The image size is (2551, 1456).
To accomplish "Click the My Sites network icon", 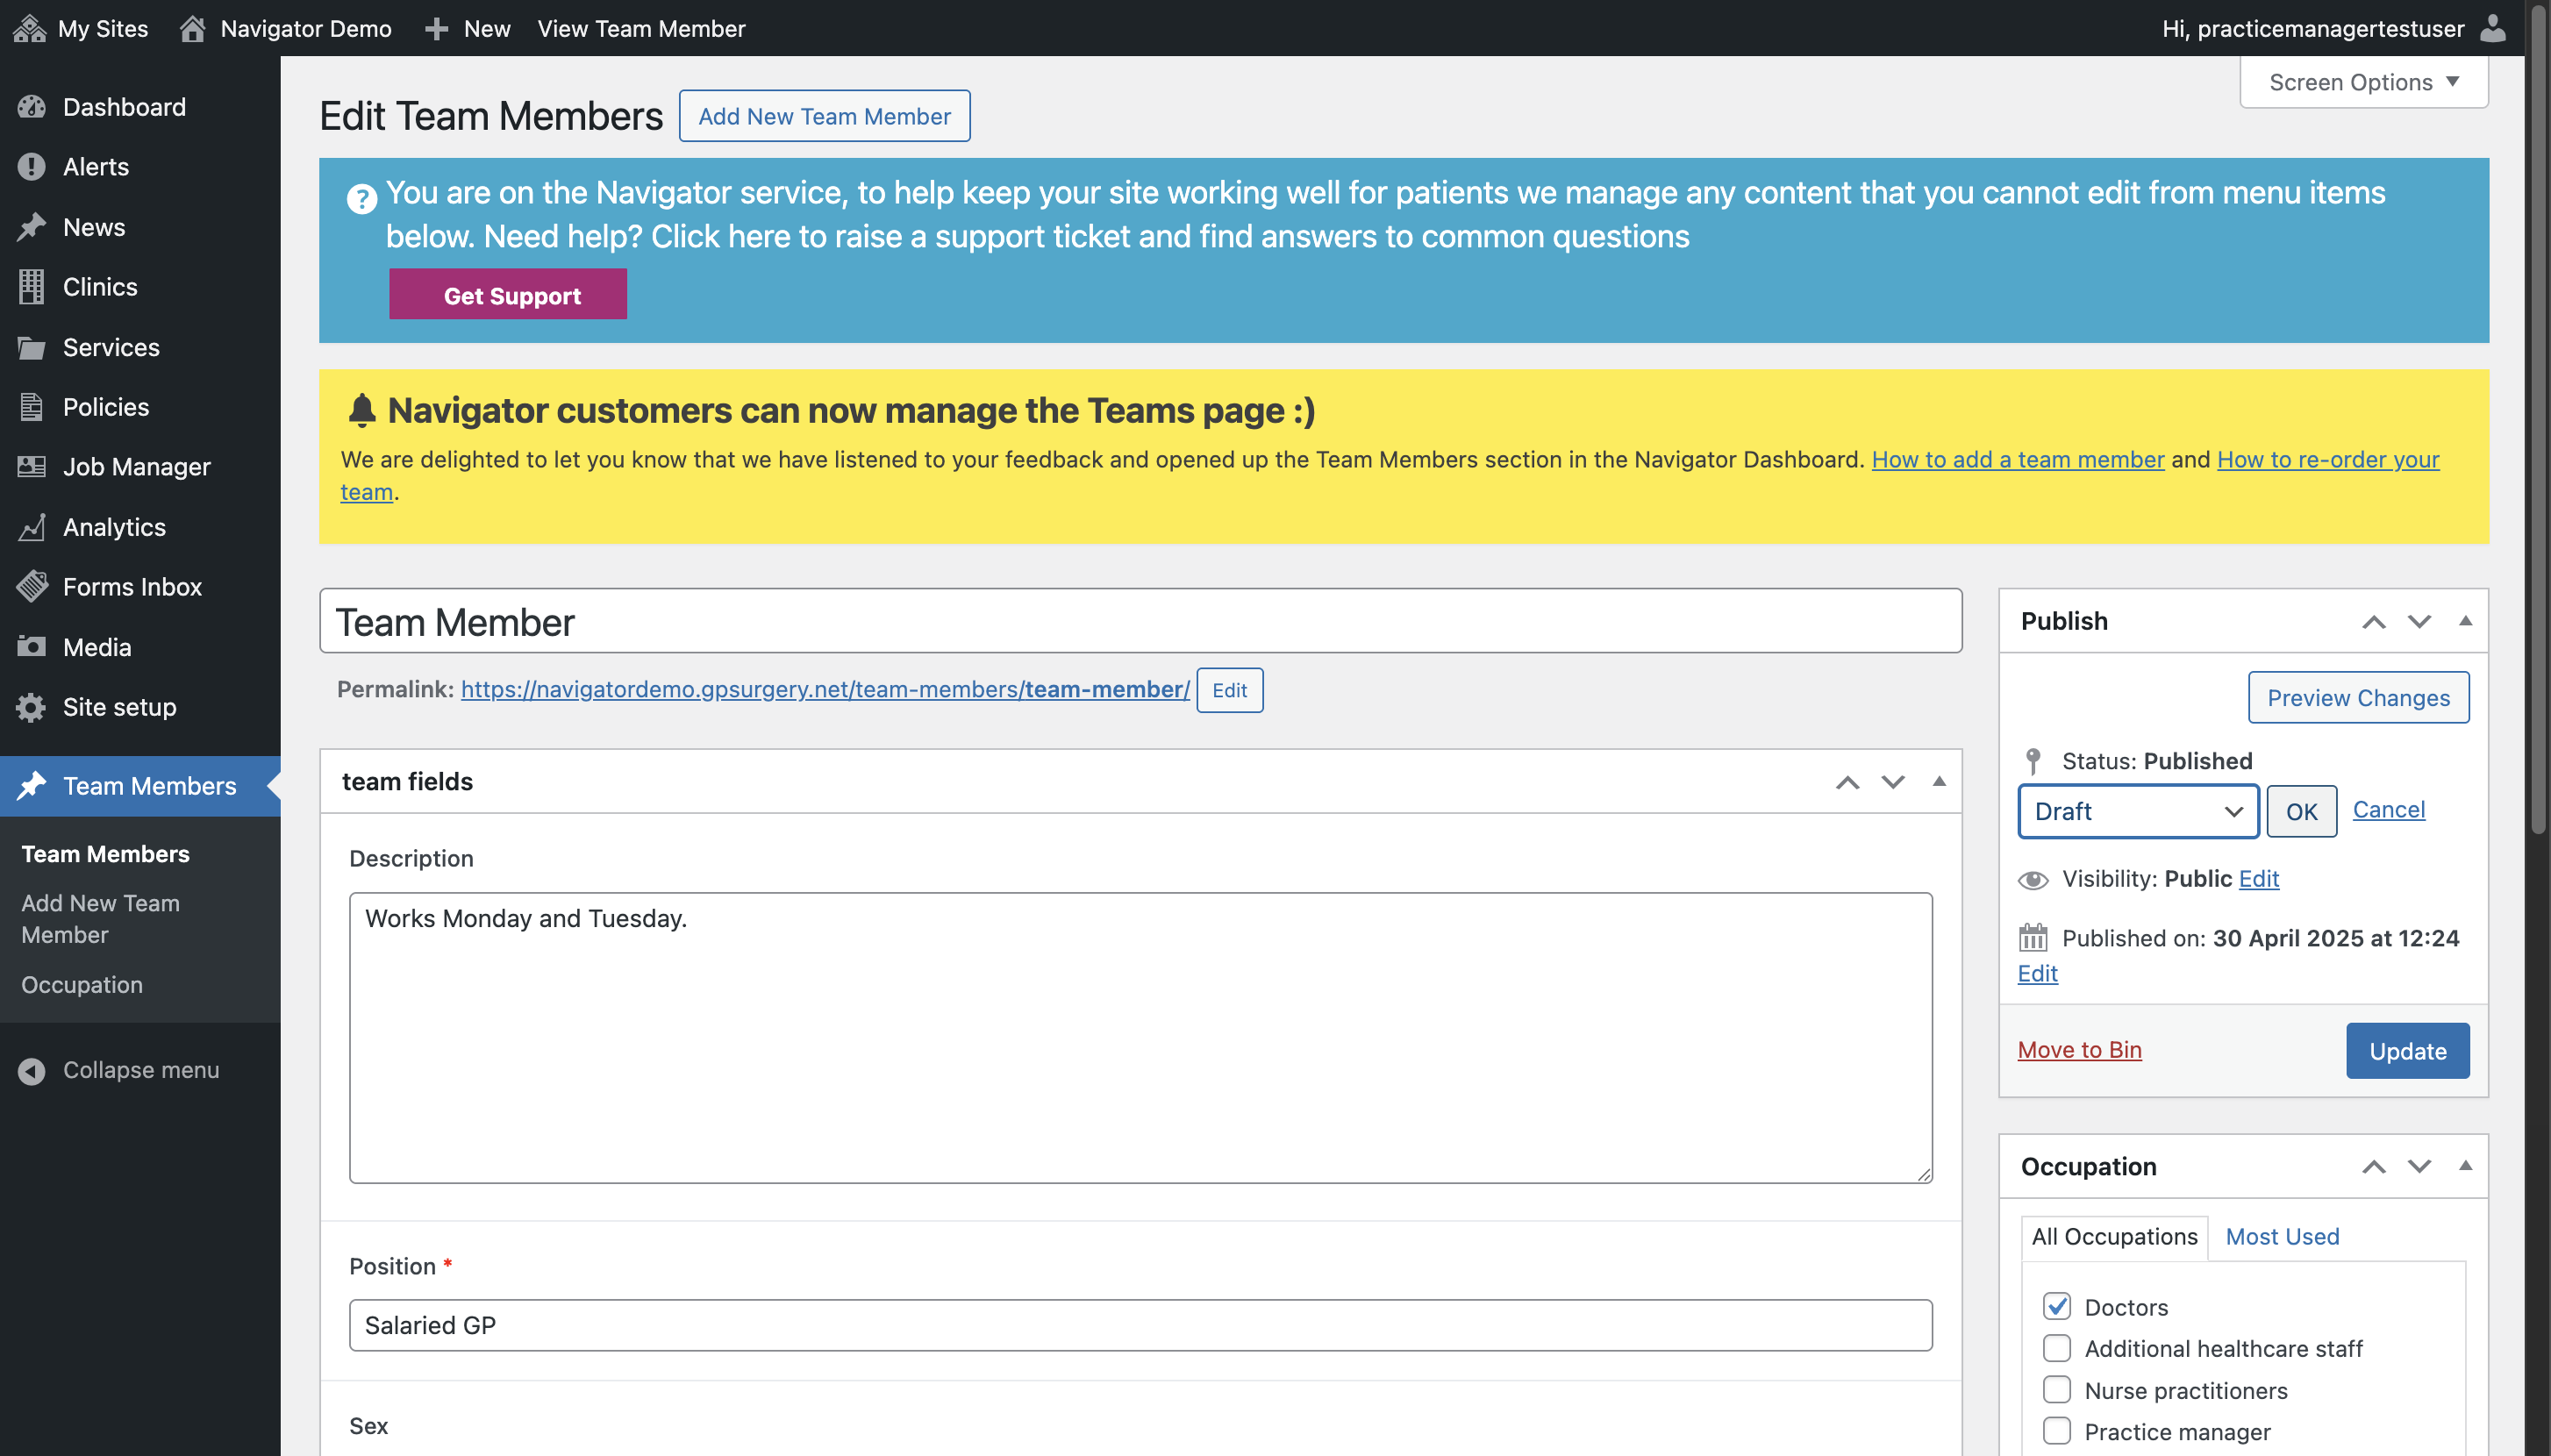I will (x=30, y=28).
